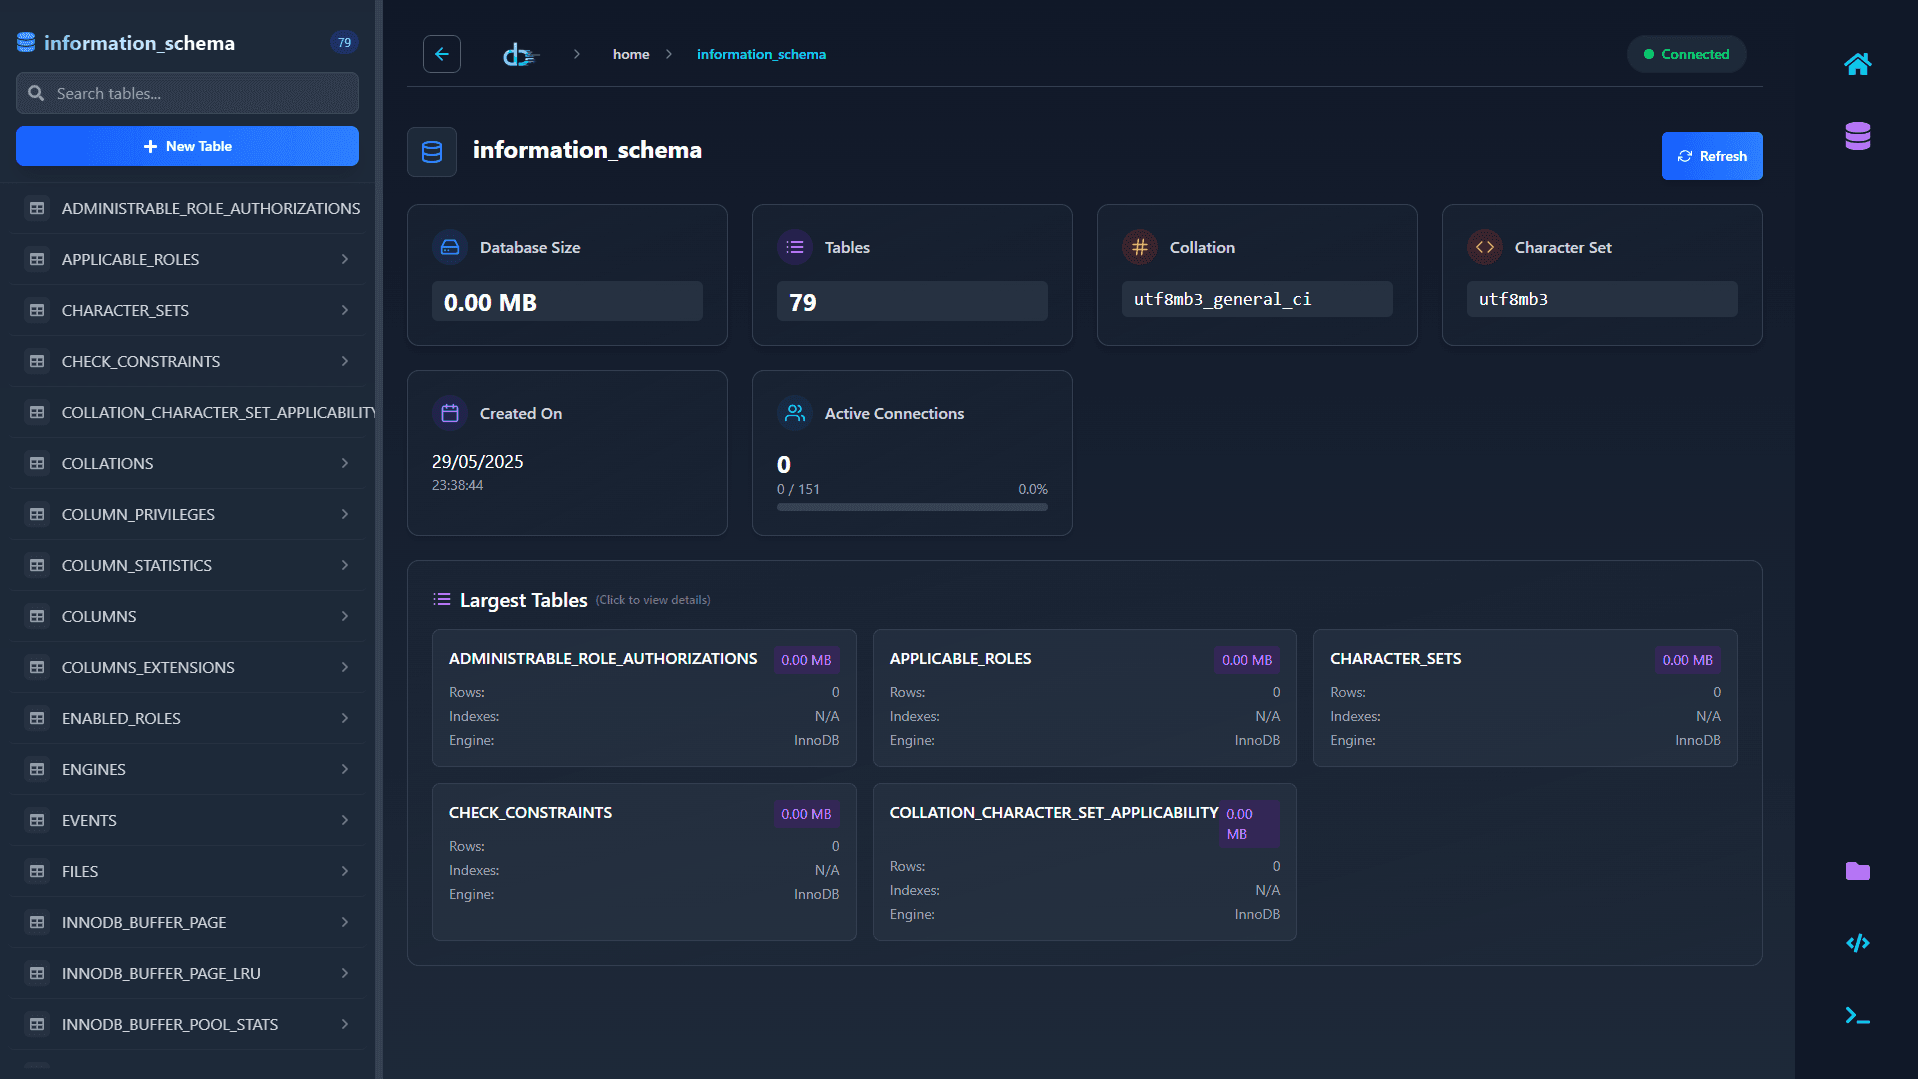Image resolution: width=1918 pixels, height=1079 pixels.
Task: Open CHECK_CONSTRAINTS largest table card
Action: tap(644, 862)
